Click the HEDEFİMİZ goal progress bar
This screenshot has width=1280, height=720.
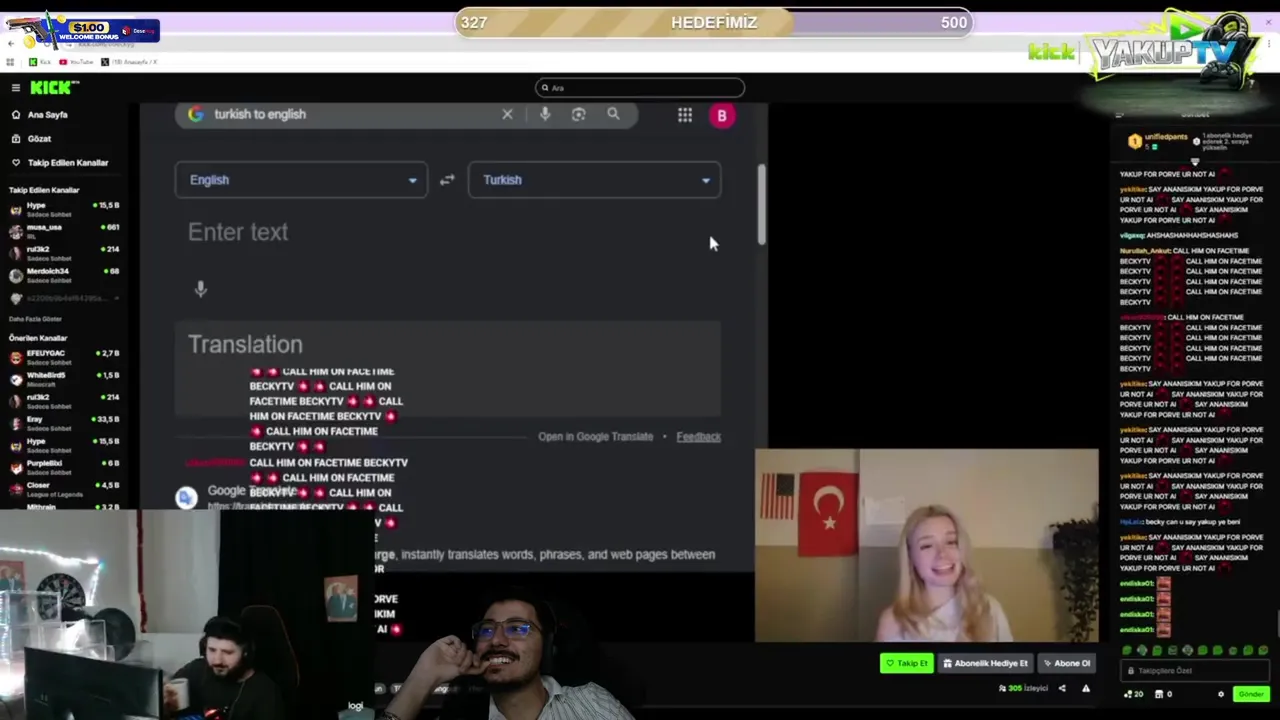(714, 22)
